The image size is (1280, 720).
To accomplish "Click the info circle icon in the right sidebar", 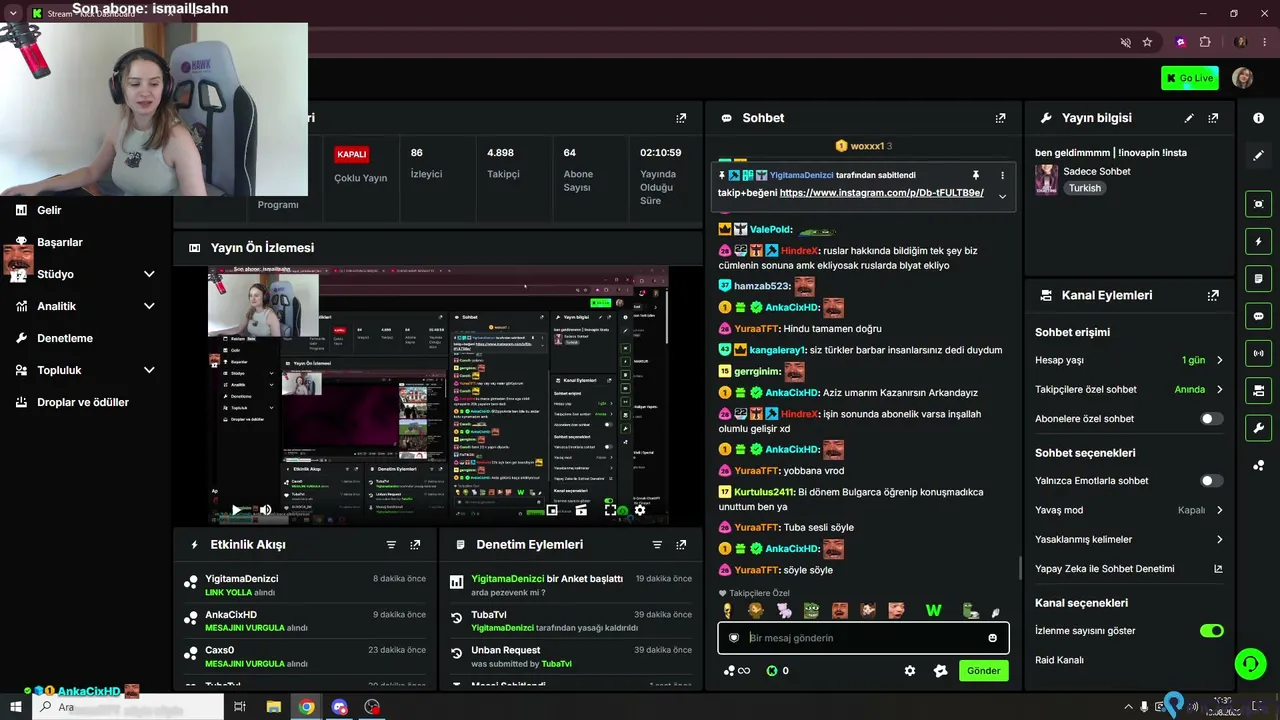I will pyautogui.click(x=1259, y=118).
